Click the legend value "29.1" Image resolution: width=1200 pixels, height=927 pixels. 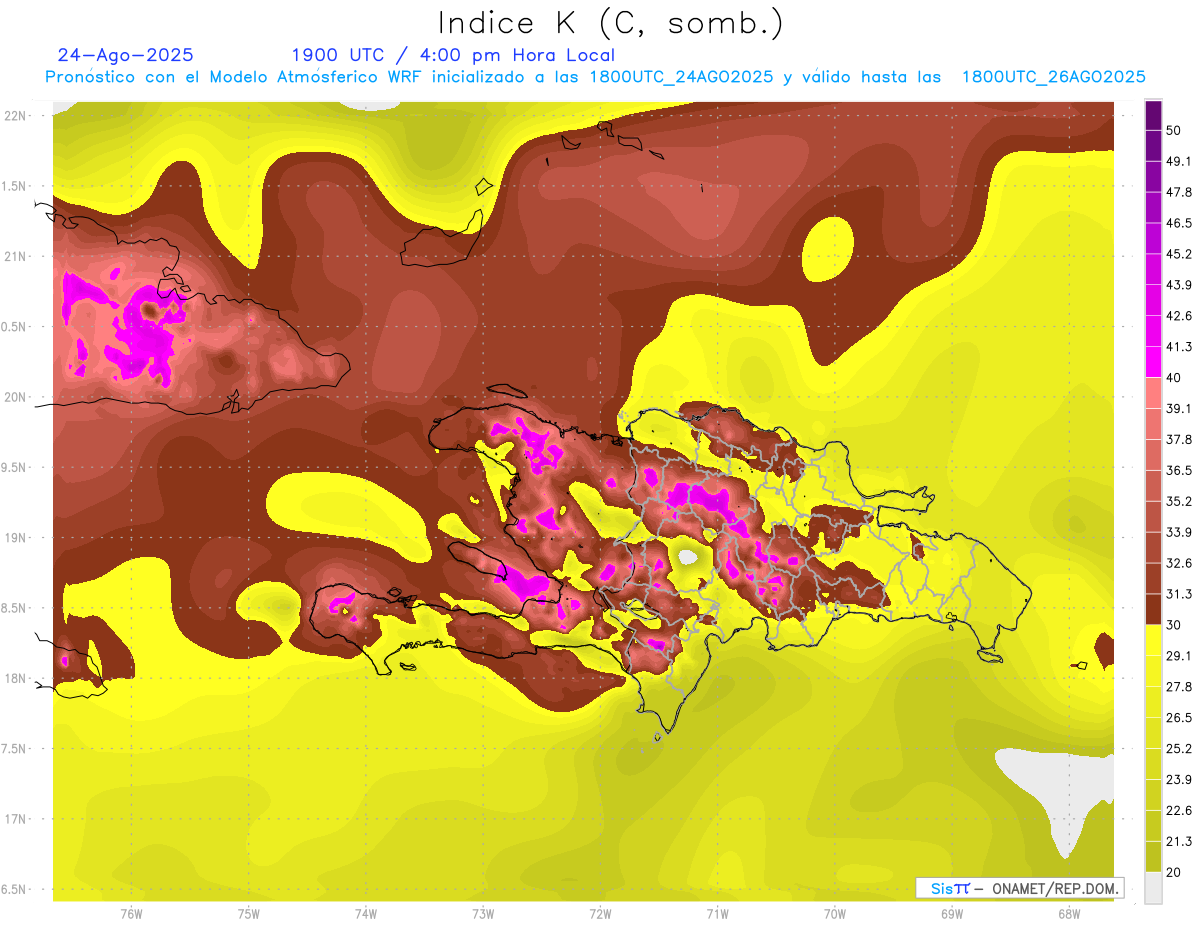(1179, 656)
